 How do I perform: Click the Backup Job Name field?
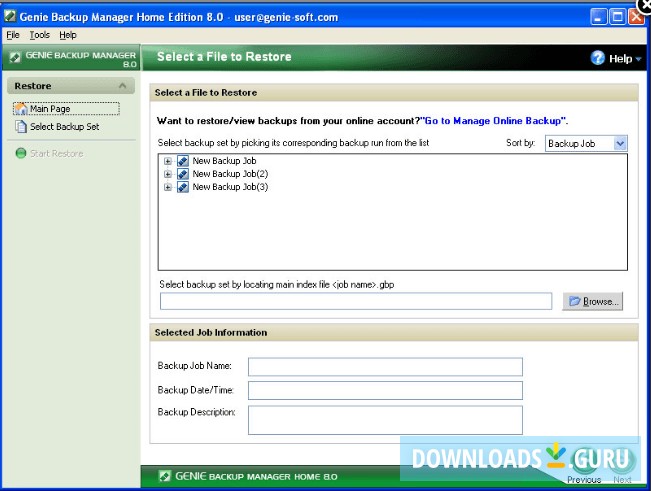(x=385, y=367)
